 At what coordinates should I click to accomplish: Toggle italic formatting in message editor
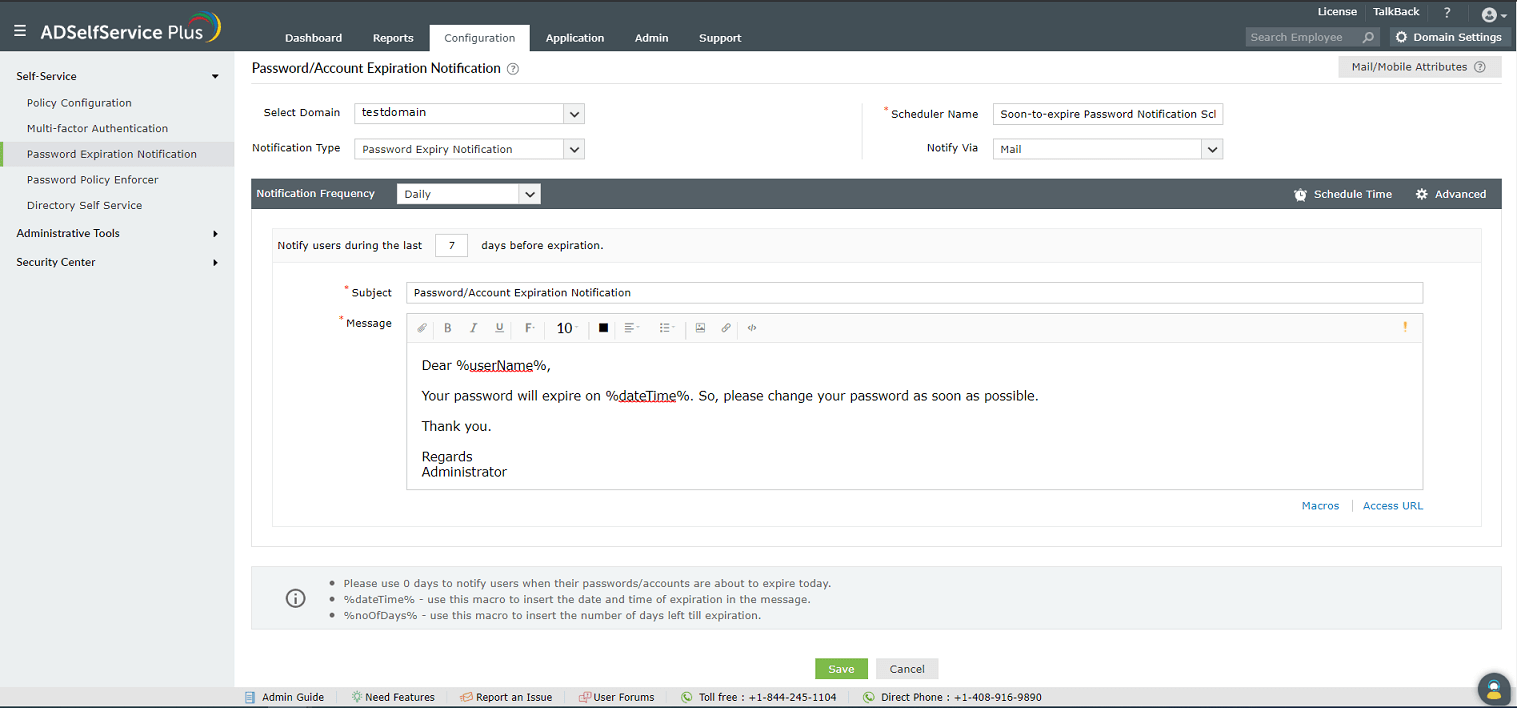click(x=474, y=328)
